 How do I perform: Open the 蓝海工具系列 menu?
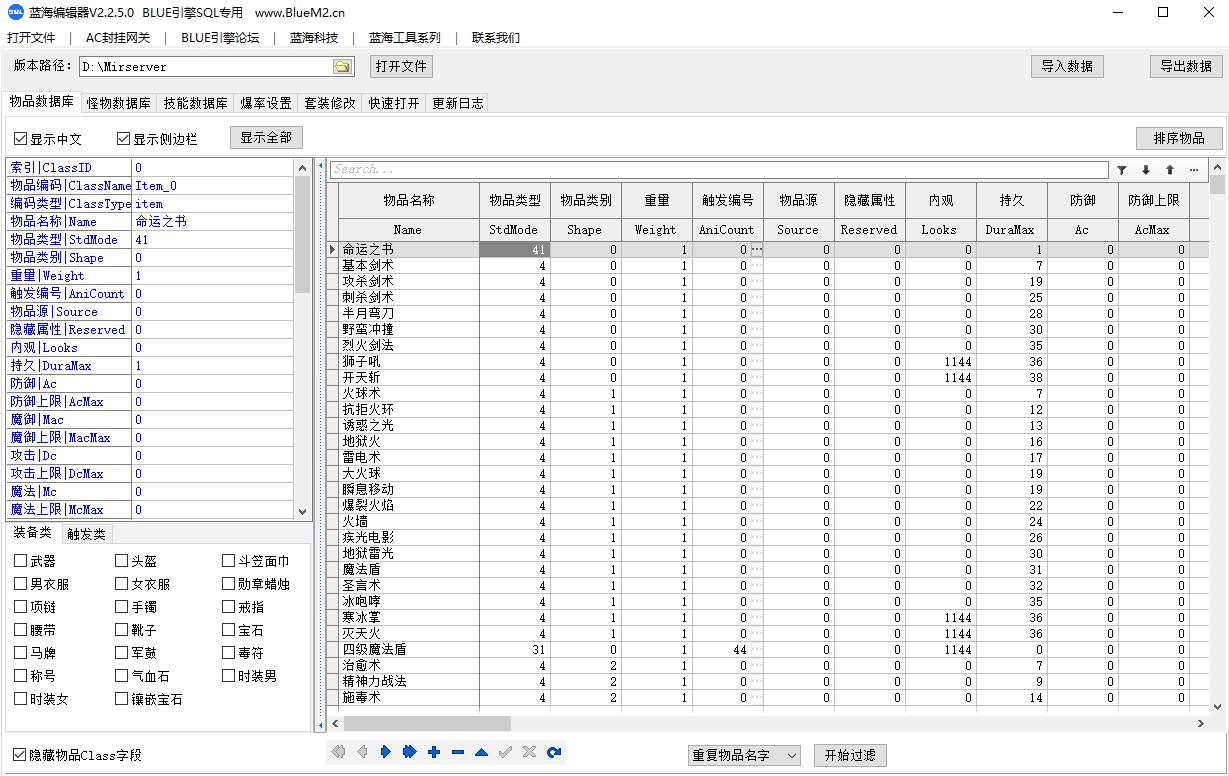(404, 38)
